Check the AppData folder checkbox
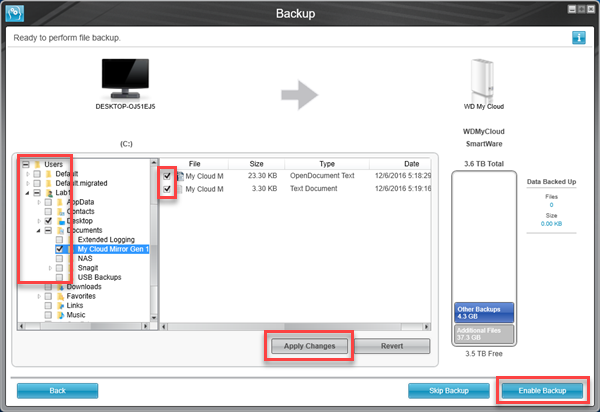 tap(48, 202)
